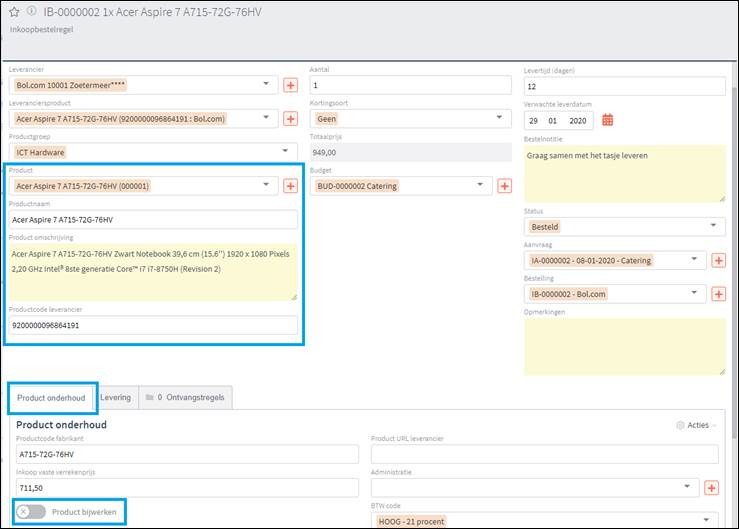Mark record as favorite with star icon

coord(15,12)
